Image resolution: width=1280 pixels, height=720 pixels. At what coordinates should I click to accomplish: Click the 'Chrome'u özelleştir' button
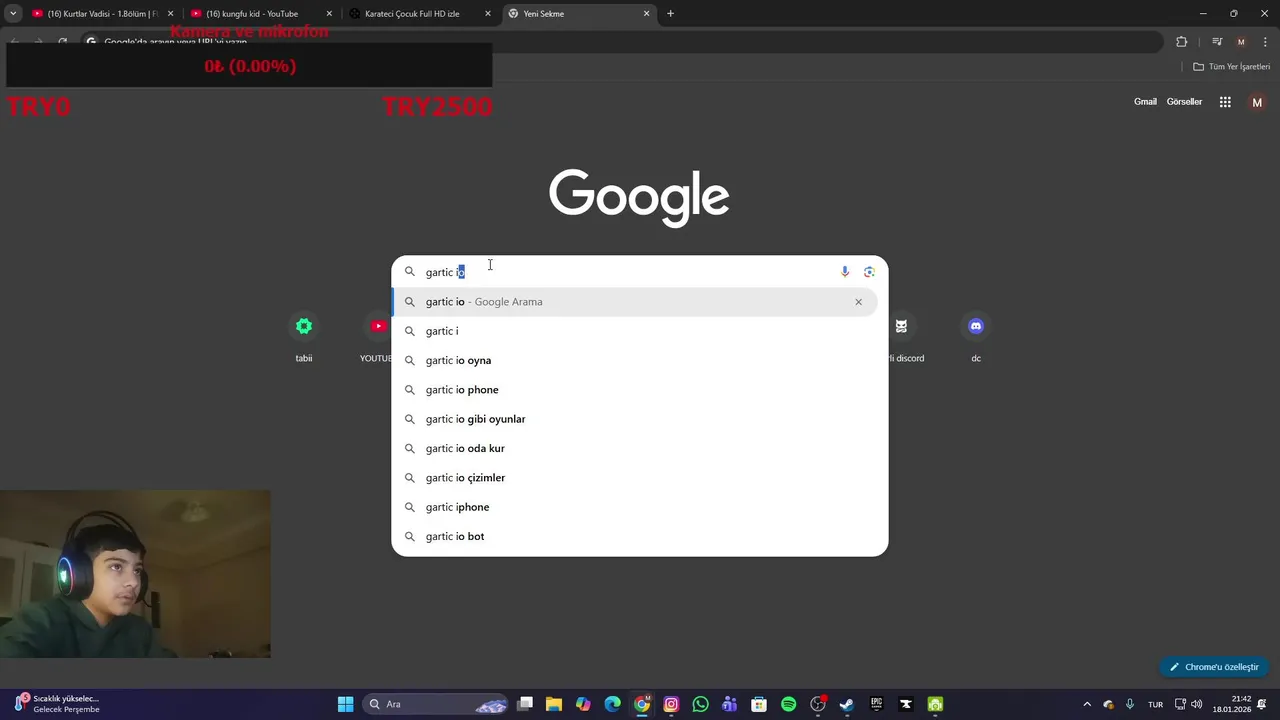[1214, 667]
